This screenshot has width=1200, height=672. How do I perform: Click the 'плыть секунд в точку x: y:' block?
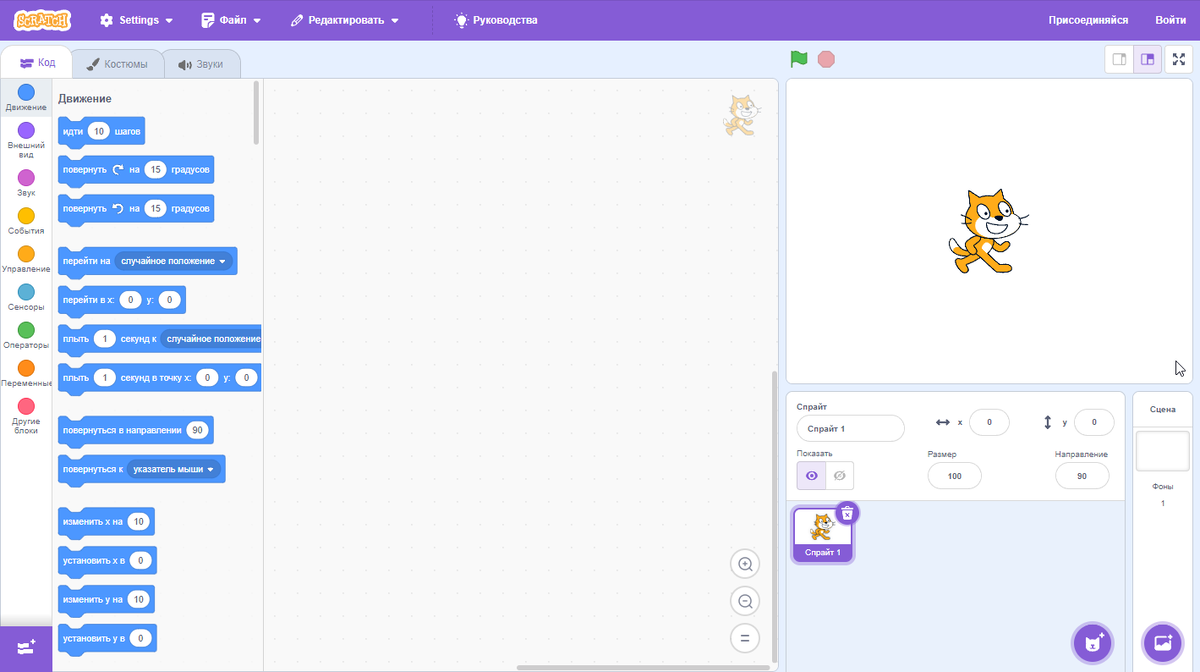pos(160,378)
